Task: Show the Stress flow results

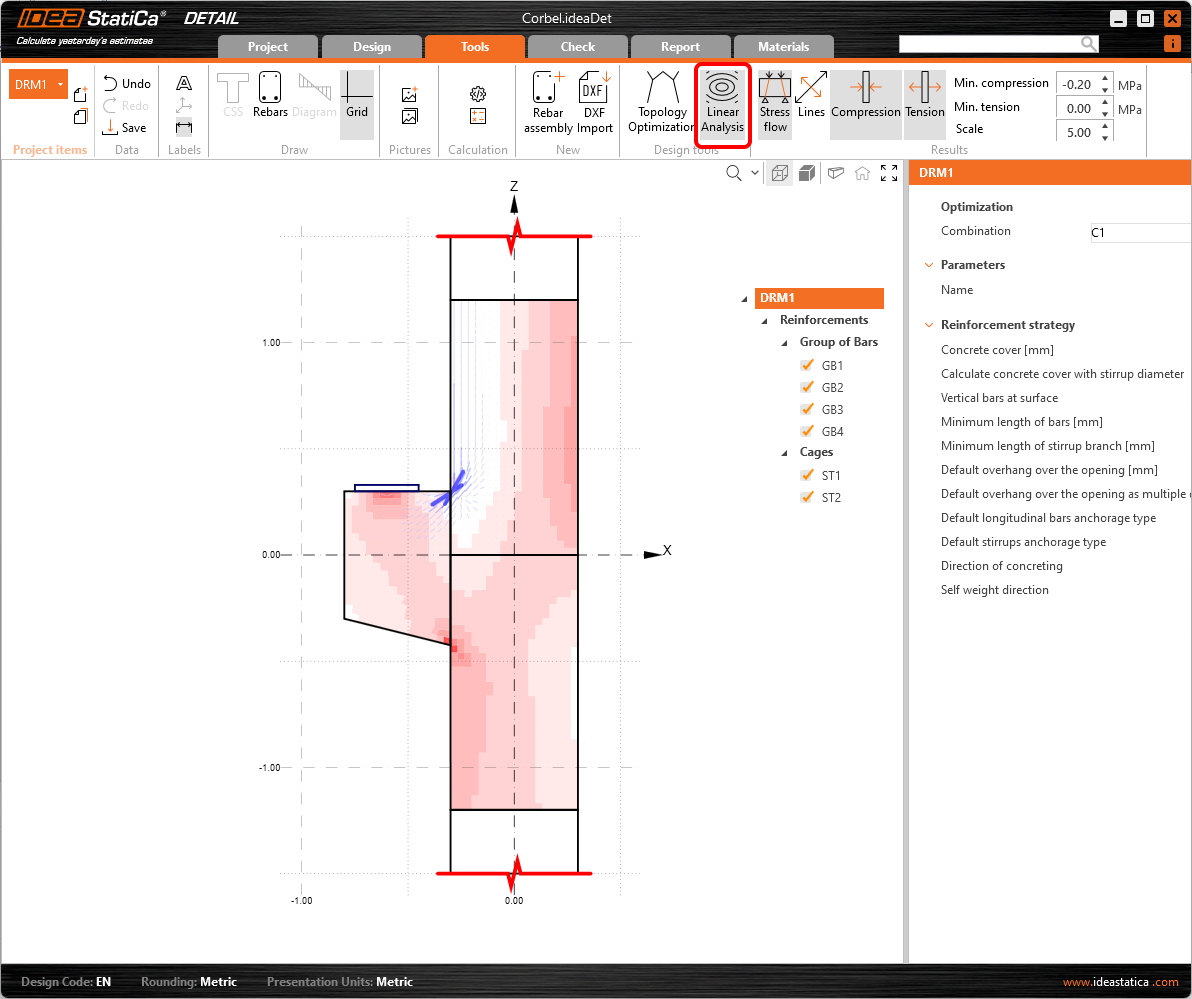Action: (775, 100)
